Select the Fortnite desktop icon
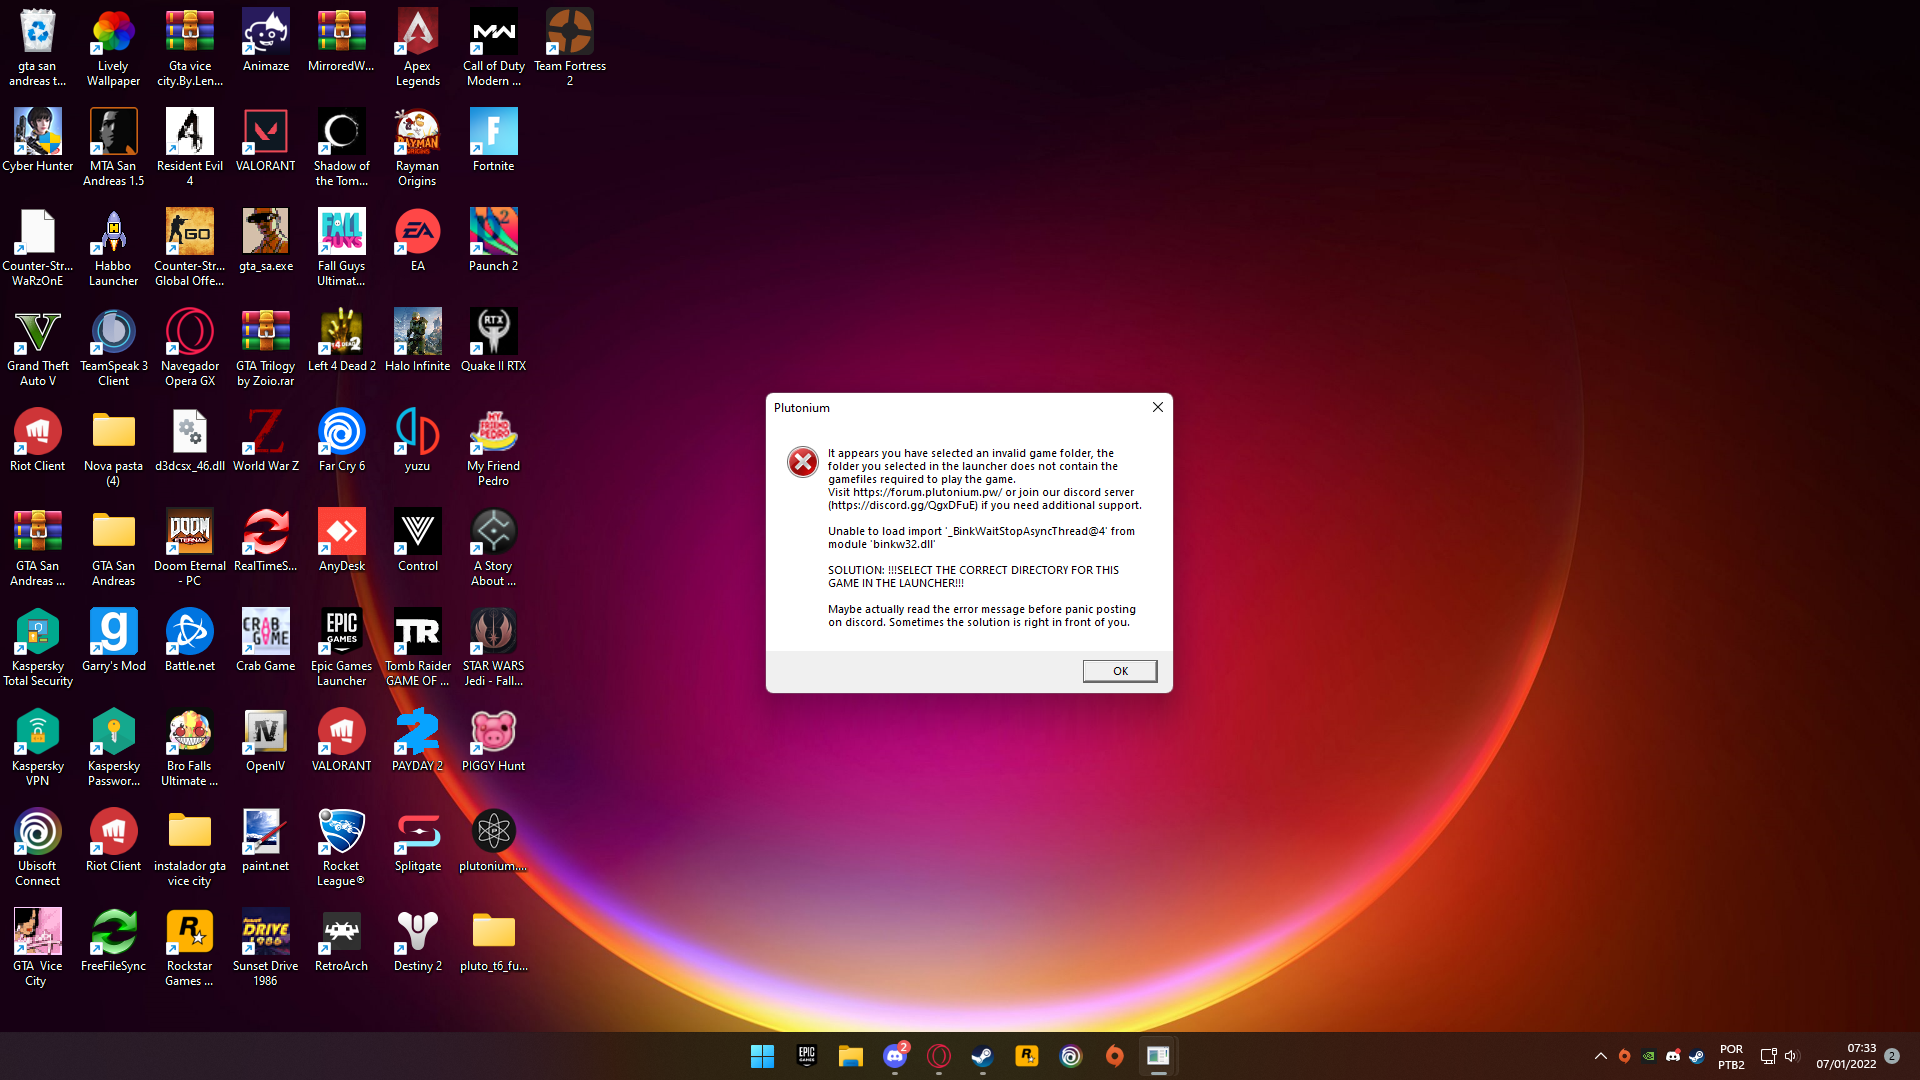The width and height of the screenshot is (1920, 1080). [x=494, y=140]
